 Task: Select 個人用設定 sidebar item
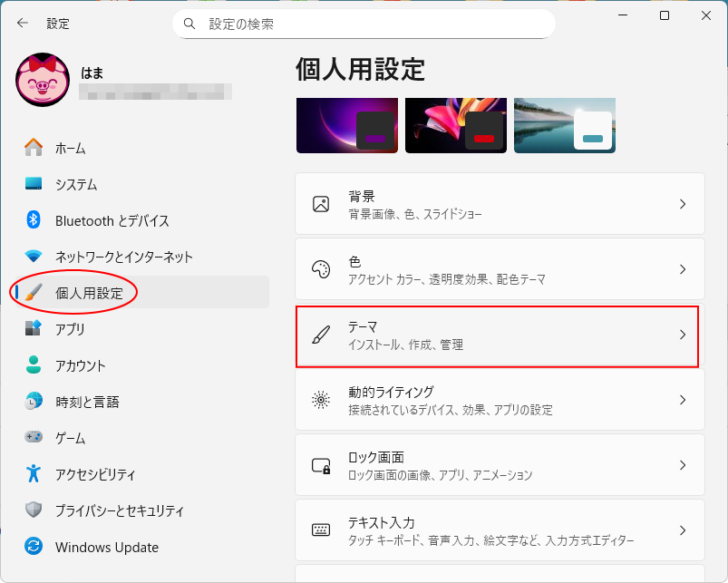[142, 292]
